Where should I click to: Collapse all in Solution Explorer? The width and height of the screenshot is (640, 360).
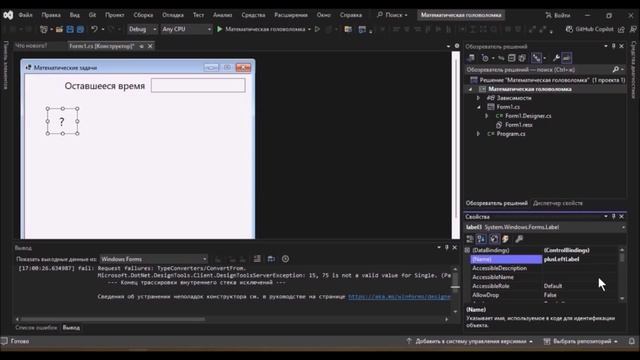point(511,58)
